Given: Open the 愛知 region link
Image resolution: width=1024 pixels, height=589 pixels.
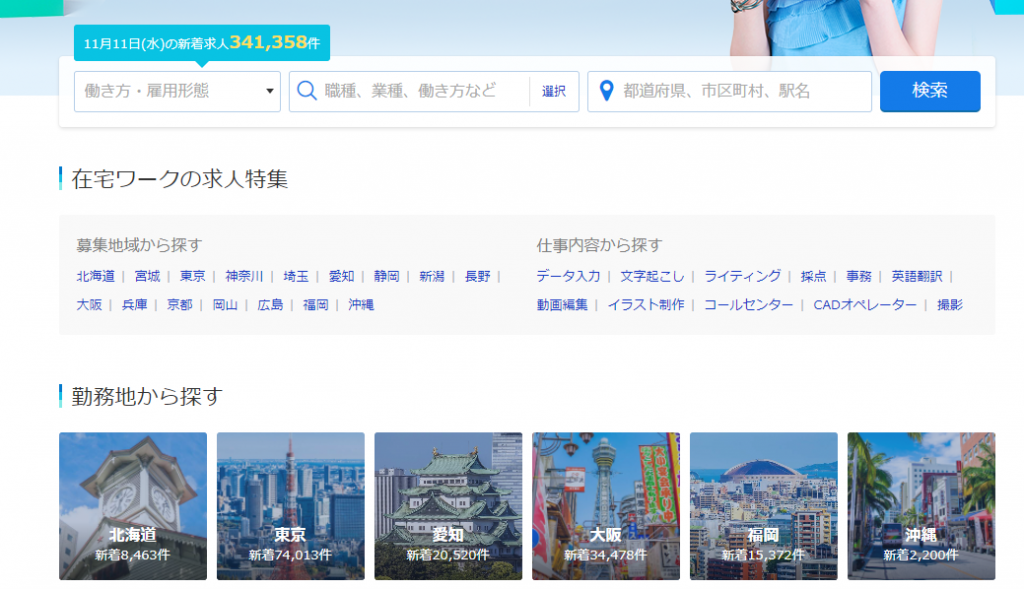Looking at the screenshot, I should (x=342, y=276).
